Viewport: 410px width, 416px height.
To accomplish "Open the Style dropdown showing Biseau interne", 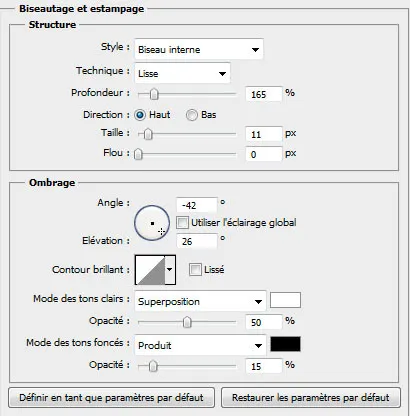I will 199,50.
